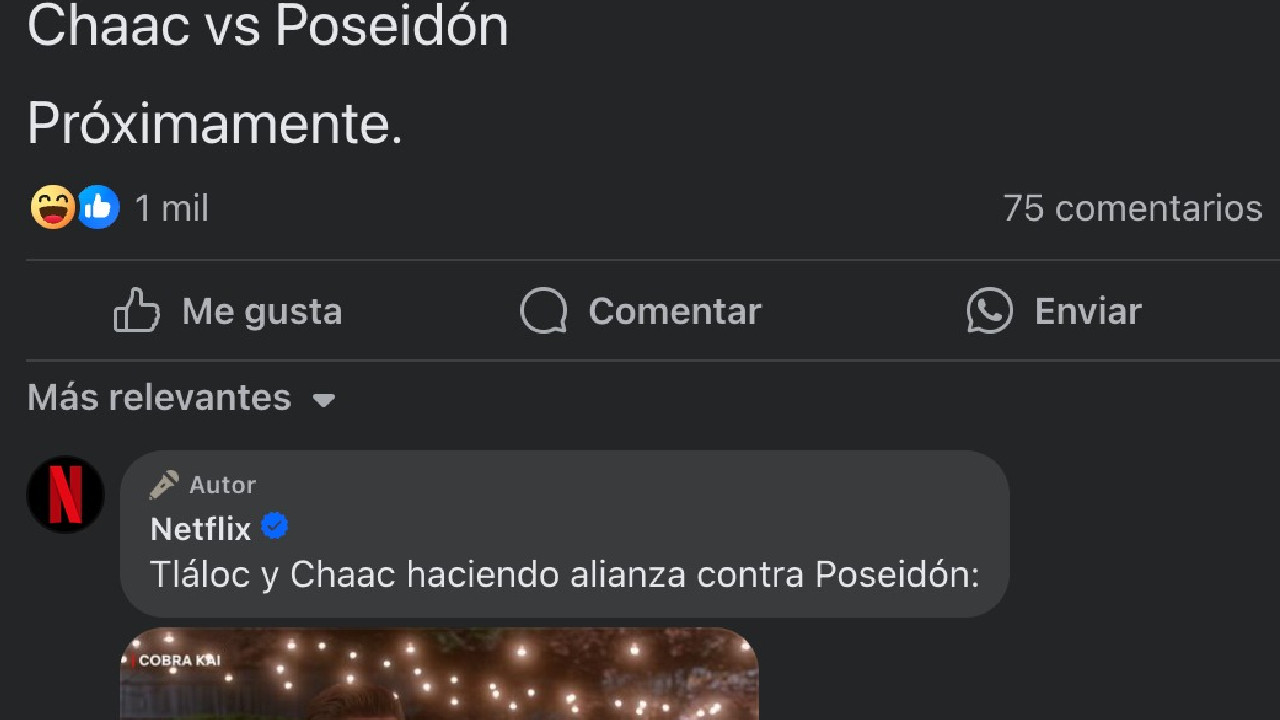This screenshot has width=1280, height=720.
Task: Tap the Enviar button label
Action: (1088, 312)
